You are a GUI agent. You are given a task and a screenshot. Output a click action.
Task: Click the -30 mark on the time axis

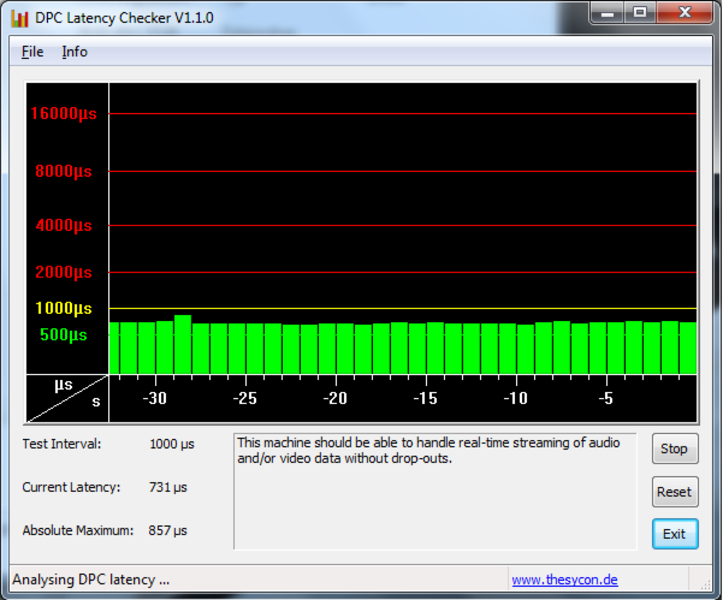(x=155, y=398)
